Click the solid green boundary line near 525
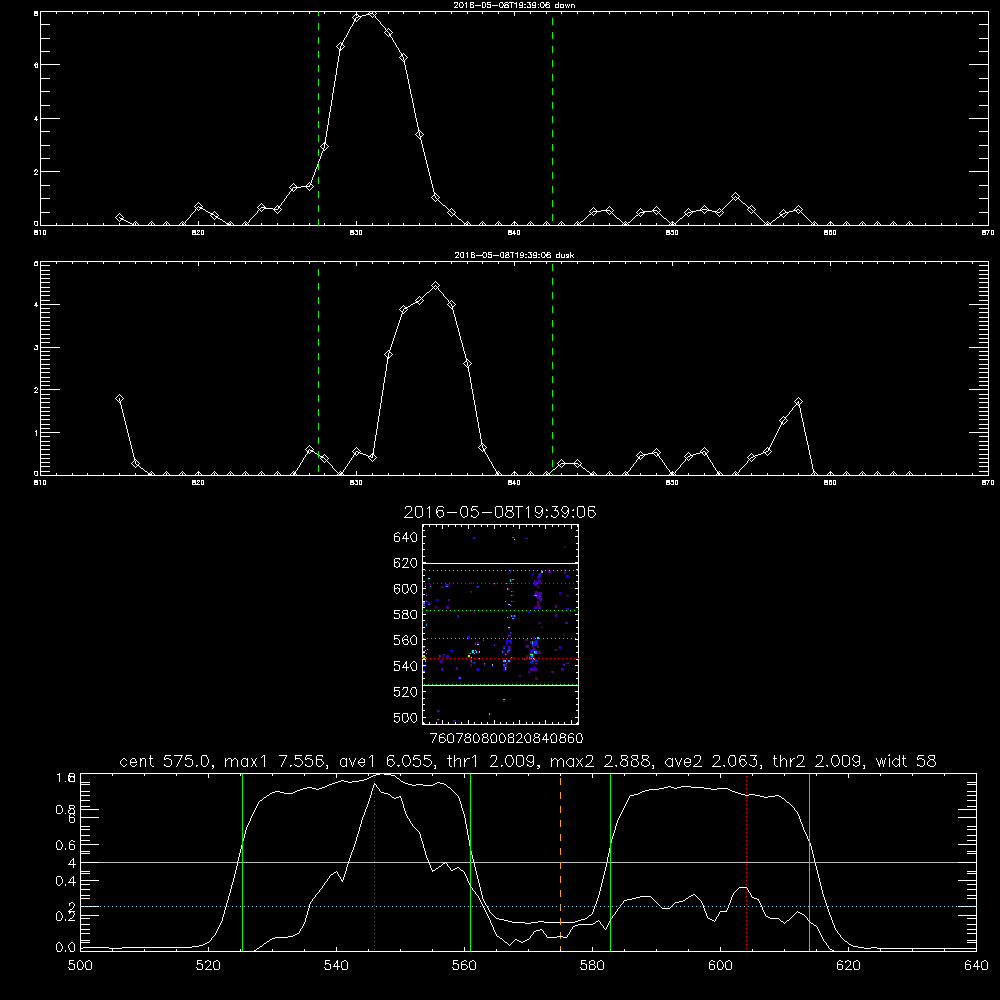Viewport: 1000px width, 1000px height. [242, 862]
